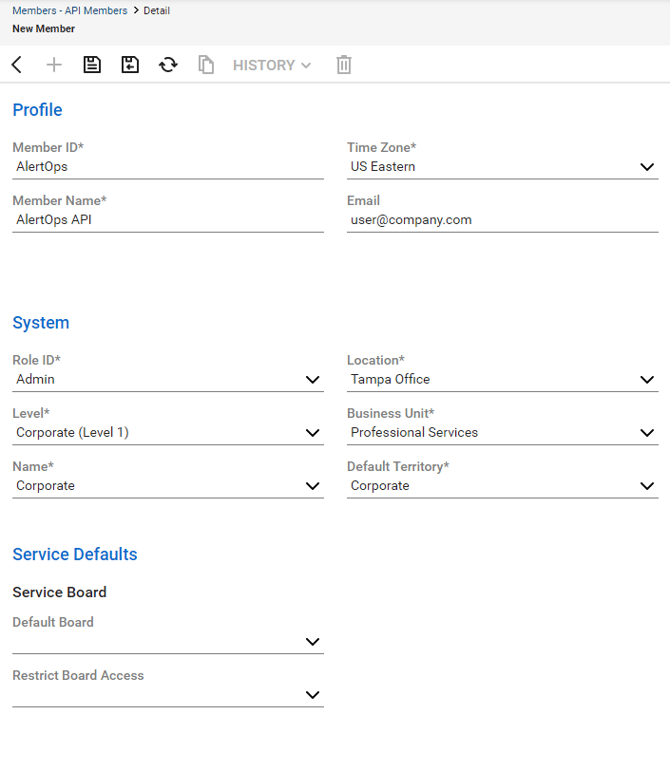This screenshot has height=771, width=670.
Task: Click the back arrow icon
Action: pos(17,65)
